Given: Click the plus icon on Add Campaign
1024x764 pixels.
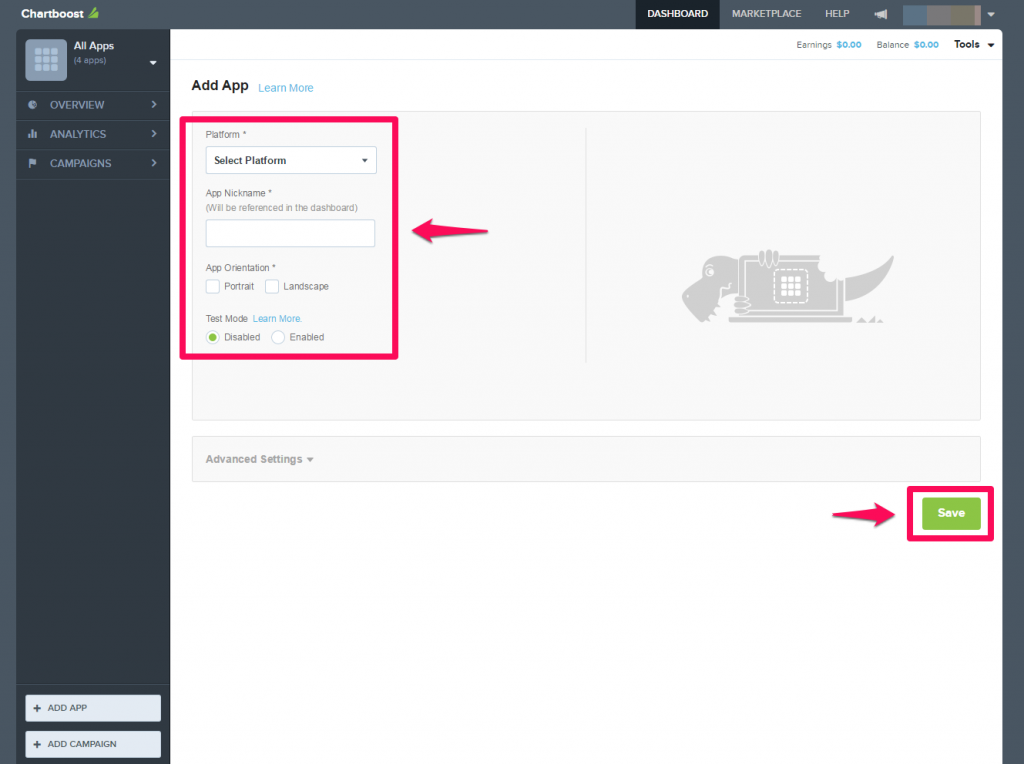Looking at the screenshot, I should coord(36,744).
